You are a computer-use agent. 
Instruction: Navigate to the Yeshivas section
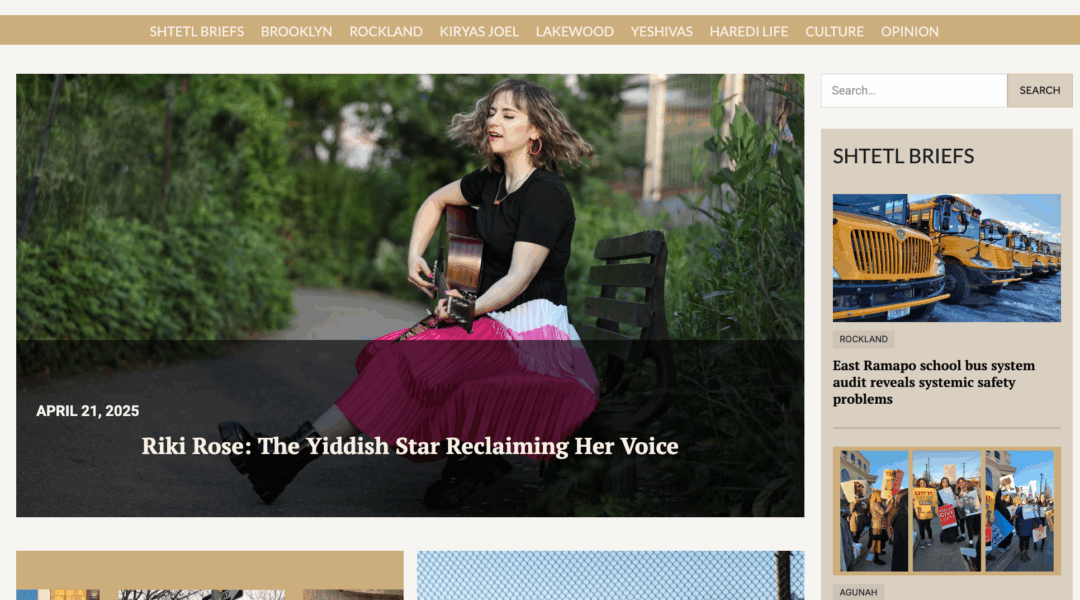tap(661, 32)
